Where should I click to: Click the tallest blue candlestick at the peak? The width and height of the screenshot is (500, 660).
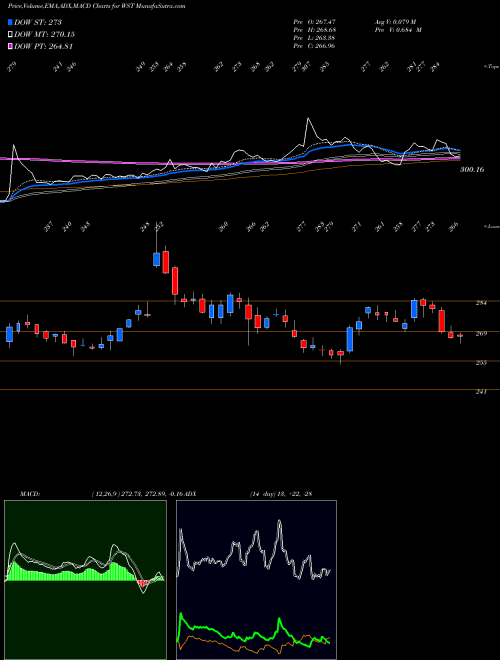tap(157, 259)
